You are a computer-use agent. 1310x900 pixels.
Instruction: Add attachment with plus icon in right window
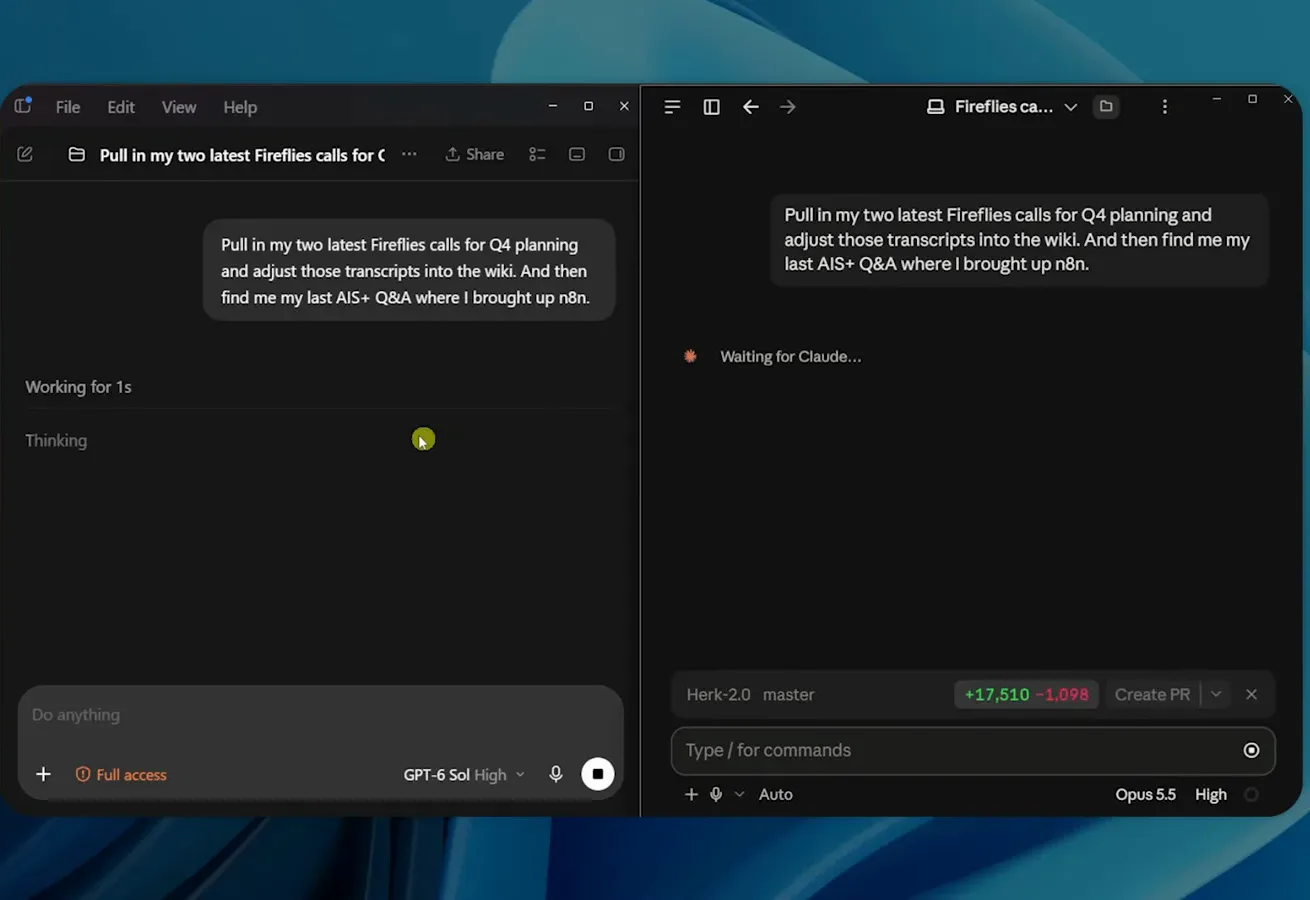click(x=691, y=794)
